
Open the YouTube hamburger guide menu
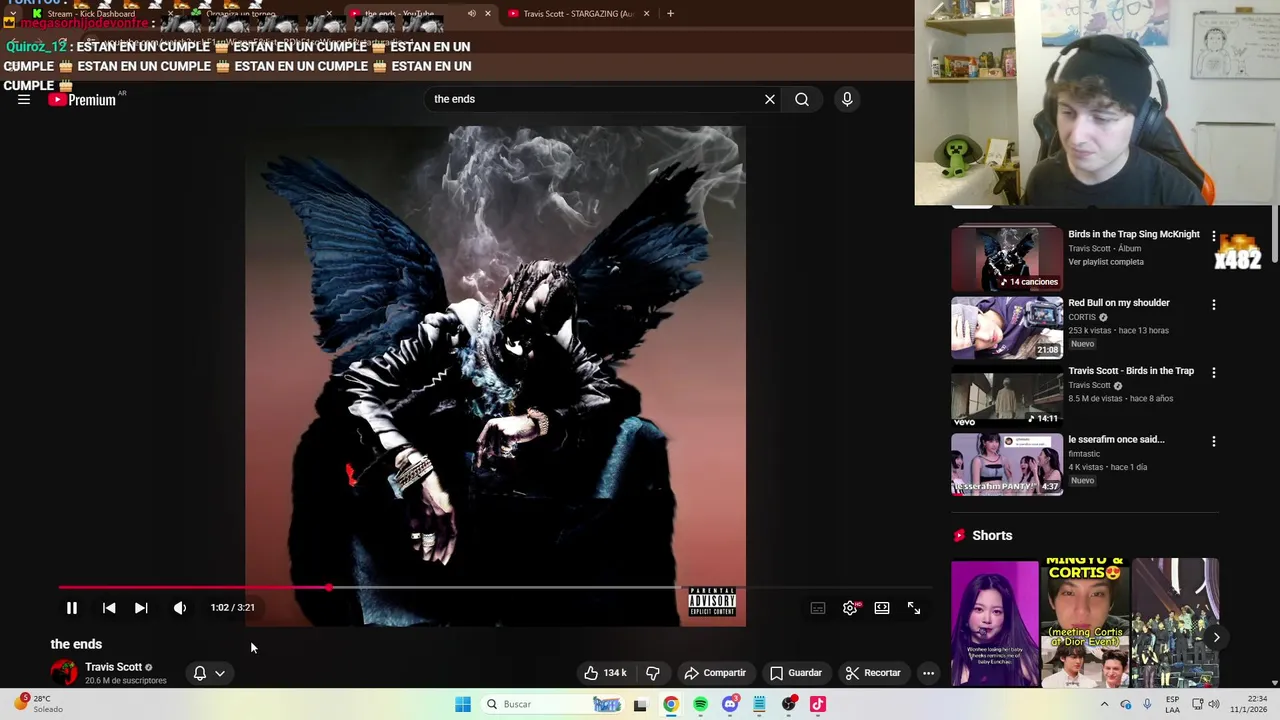(24, 99)
